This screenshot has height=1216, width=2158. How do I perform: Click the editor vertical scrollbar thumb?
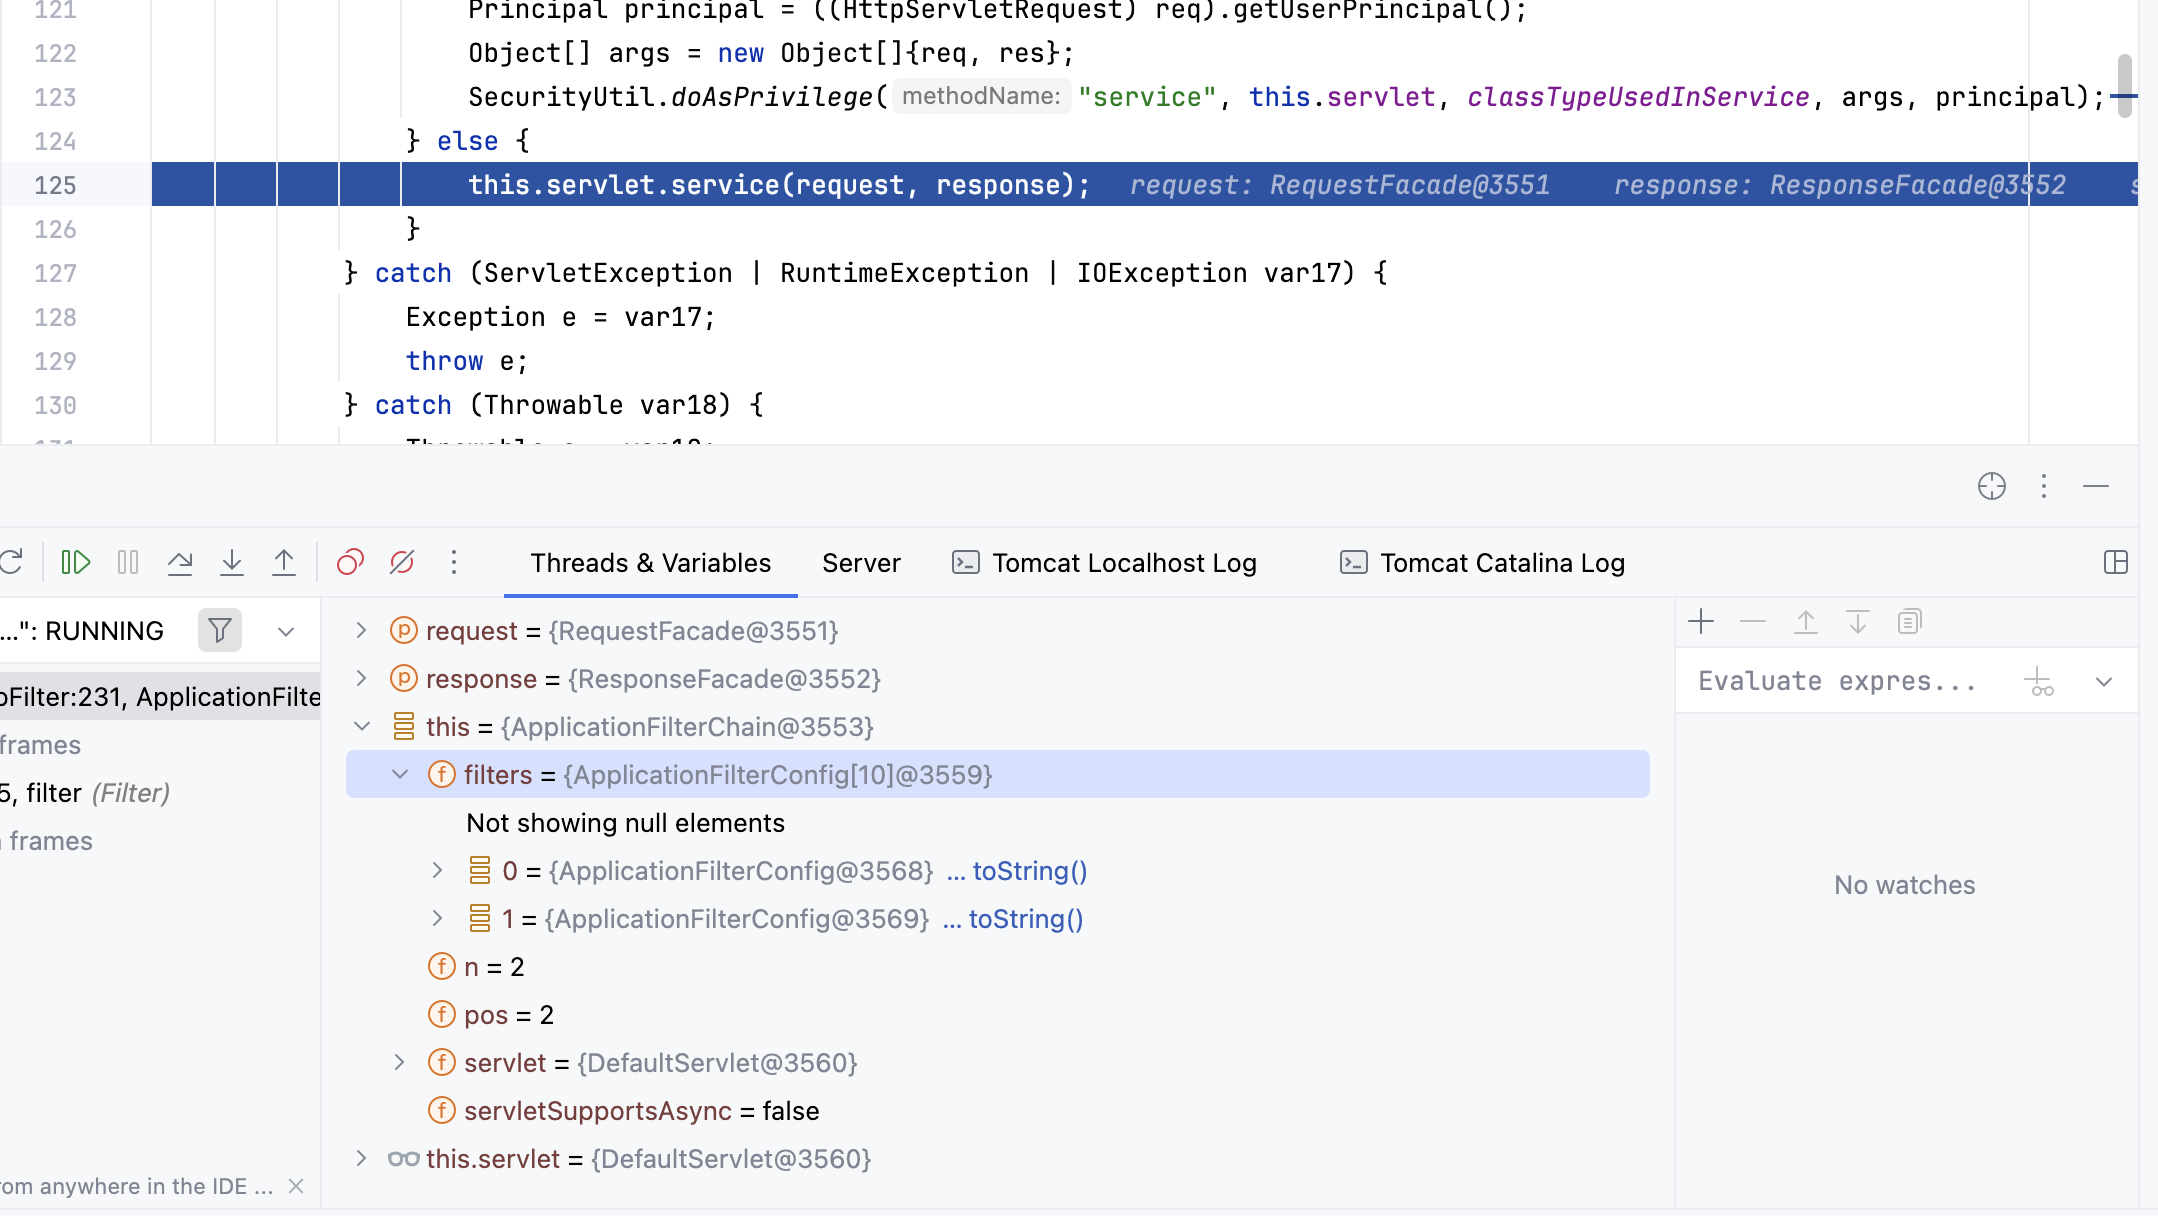pyautogui.click(x=2124, y=85)
